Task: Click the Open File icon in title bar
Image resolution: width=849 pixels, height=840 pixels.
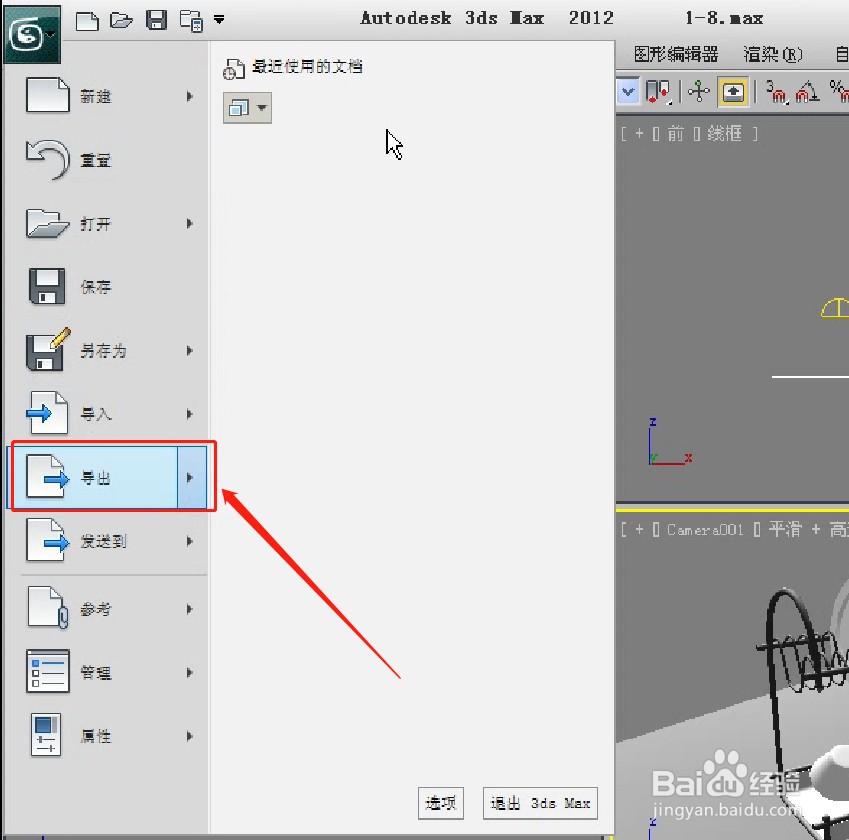Action: (121, 21)
